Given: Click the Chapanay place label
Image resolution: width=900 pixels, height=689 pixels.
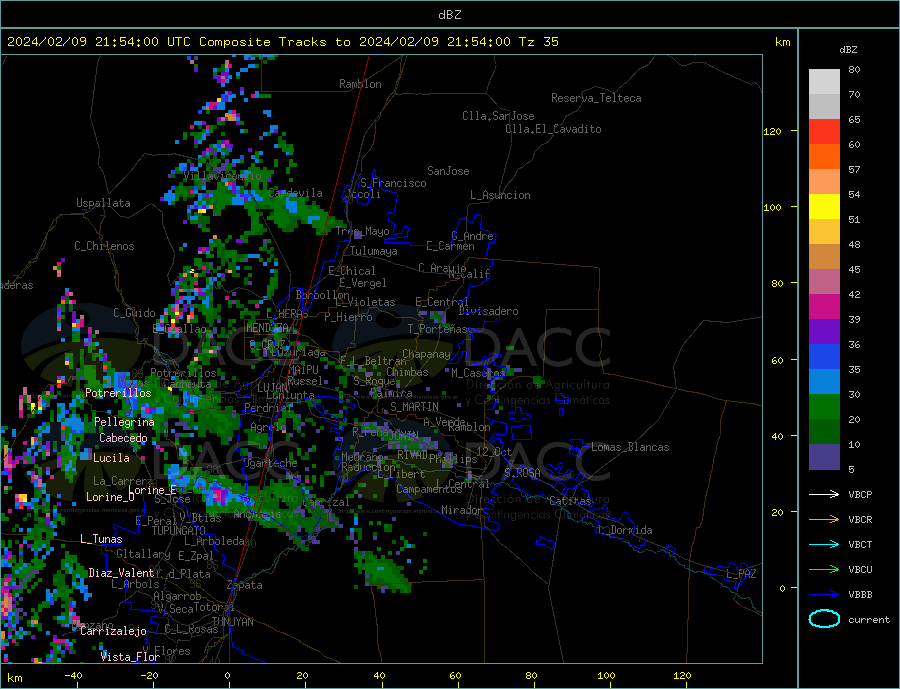Looking at the screenshot, I should click(426, 354).
